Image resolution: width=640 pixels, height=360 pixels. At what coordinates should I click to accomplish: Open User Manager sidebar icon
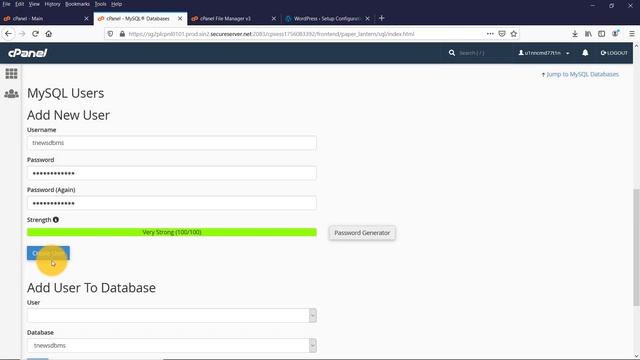(11, 94)
